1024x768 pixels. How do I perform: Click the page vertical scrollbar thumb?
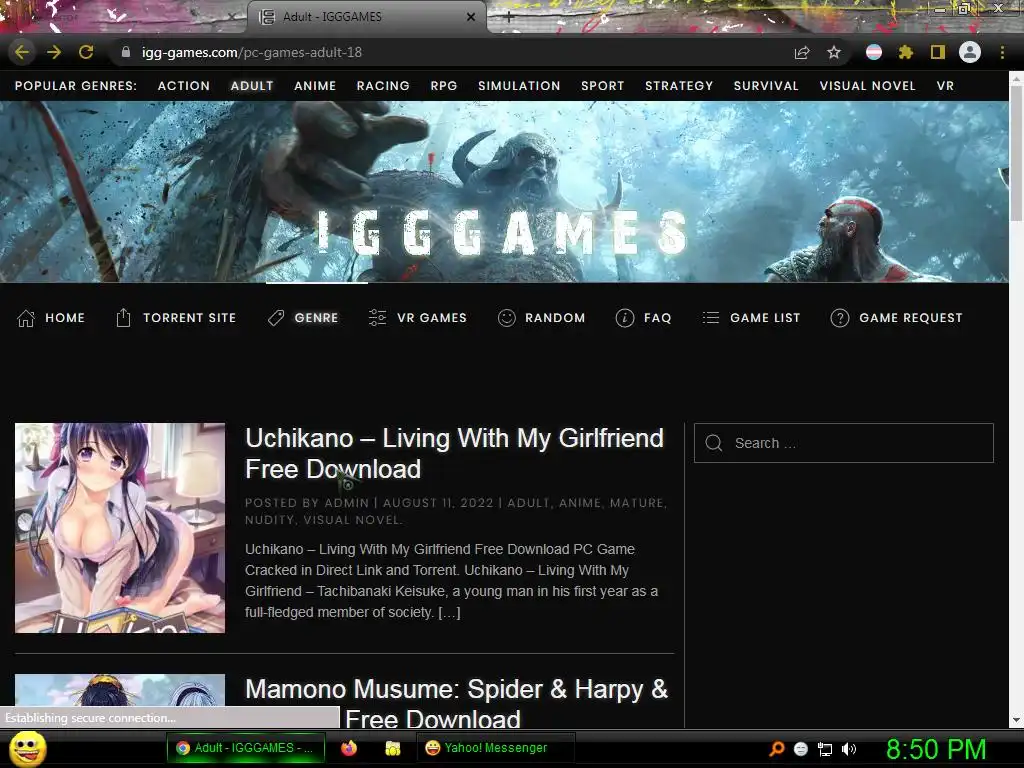pos(1016,153)
